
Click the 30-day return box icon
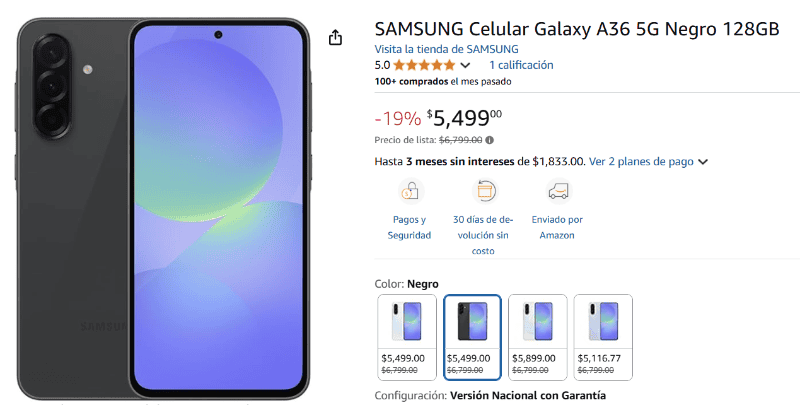484,190
